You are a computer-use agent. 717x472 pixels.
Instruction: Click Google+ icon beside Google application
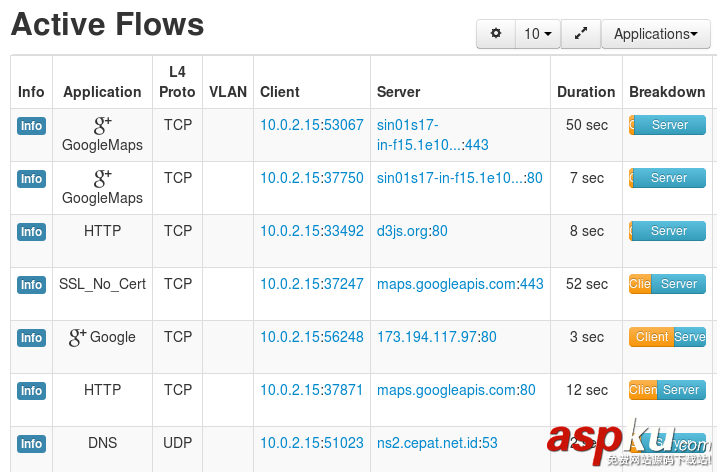click(77, 337)
